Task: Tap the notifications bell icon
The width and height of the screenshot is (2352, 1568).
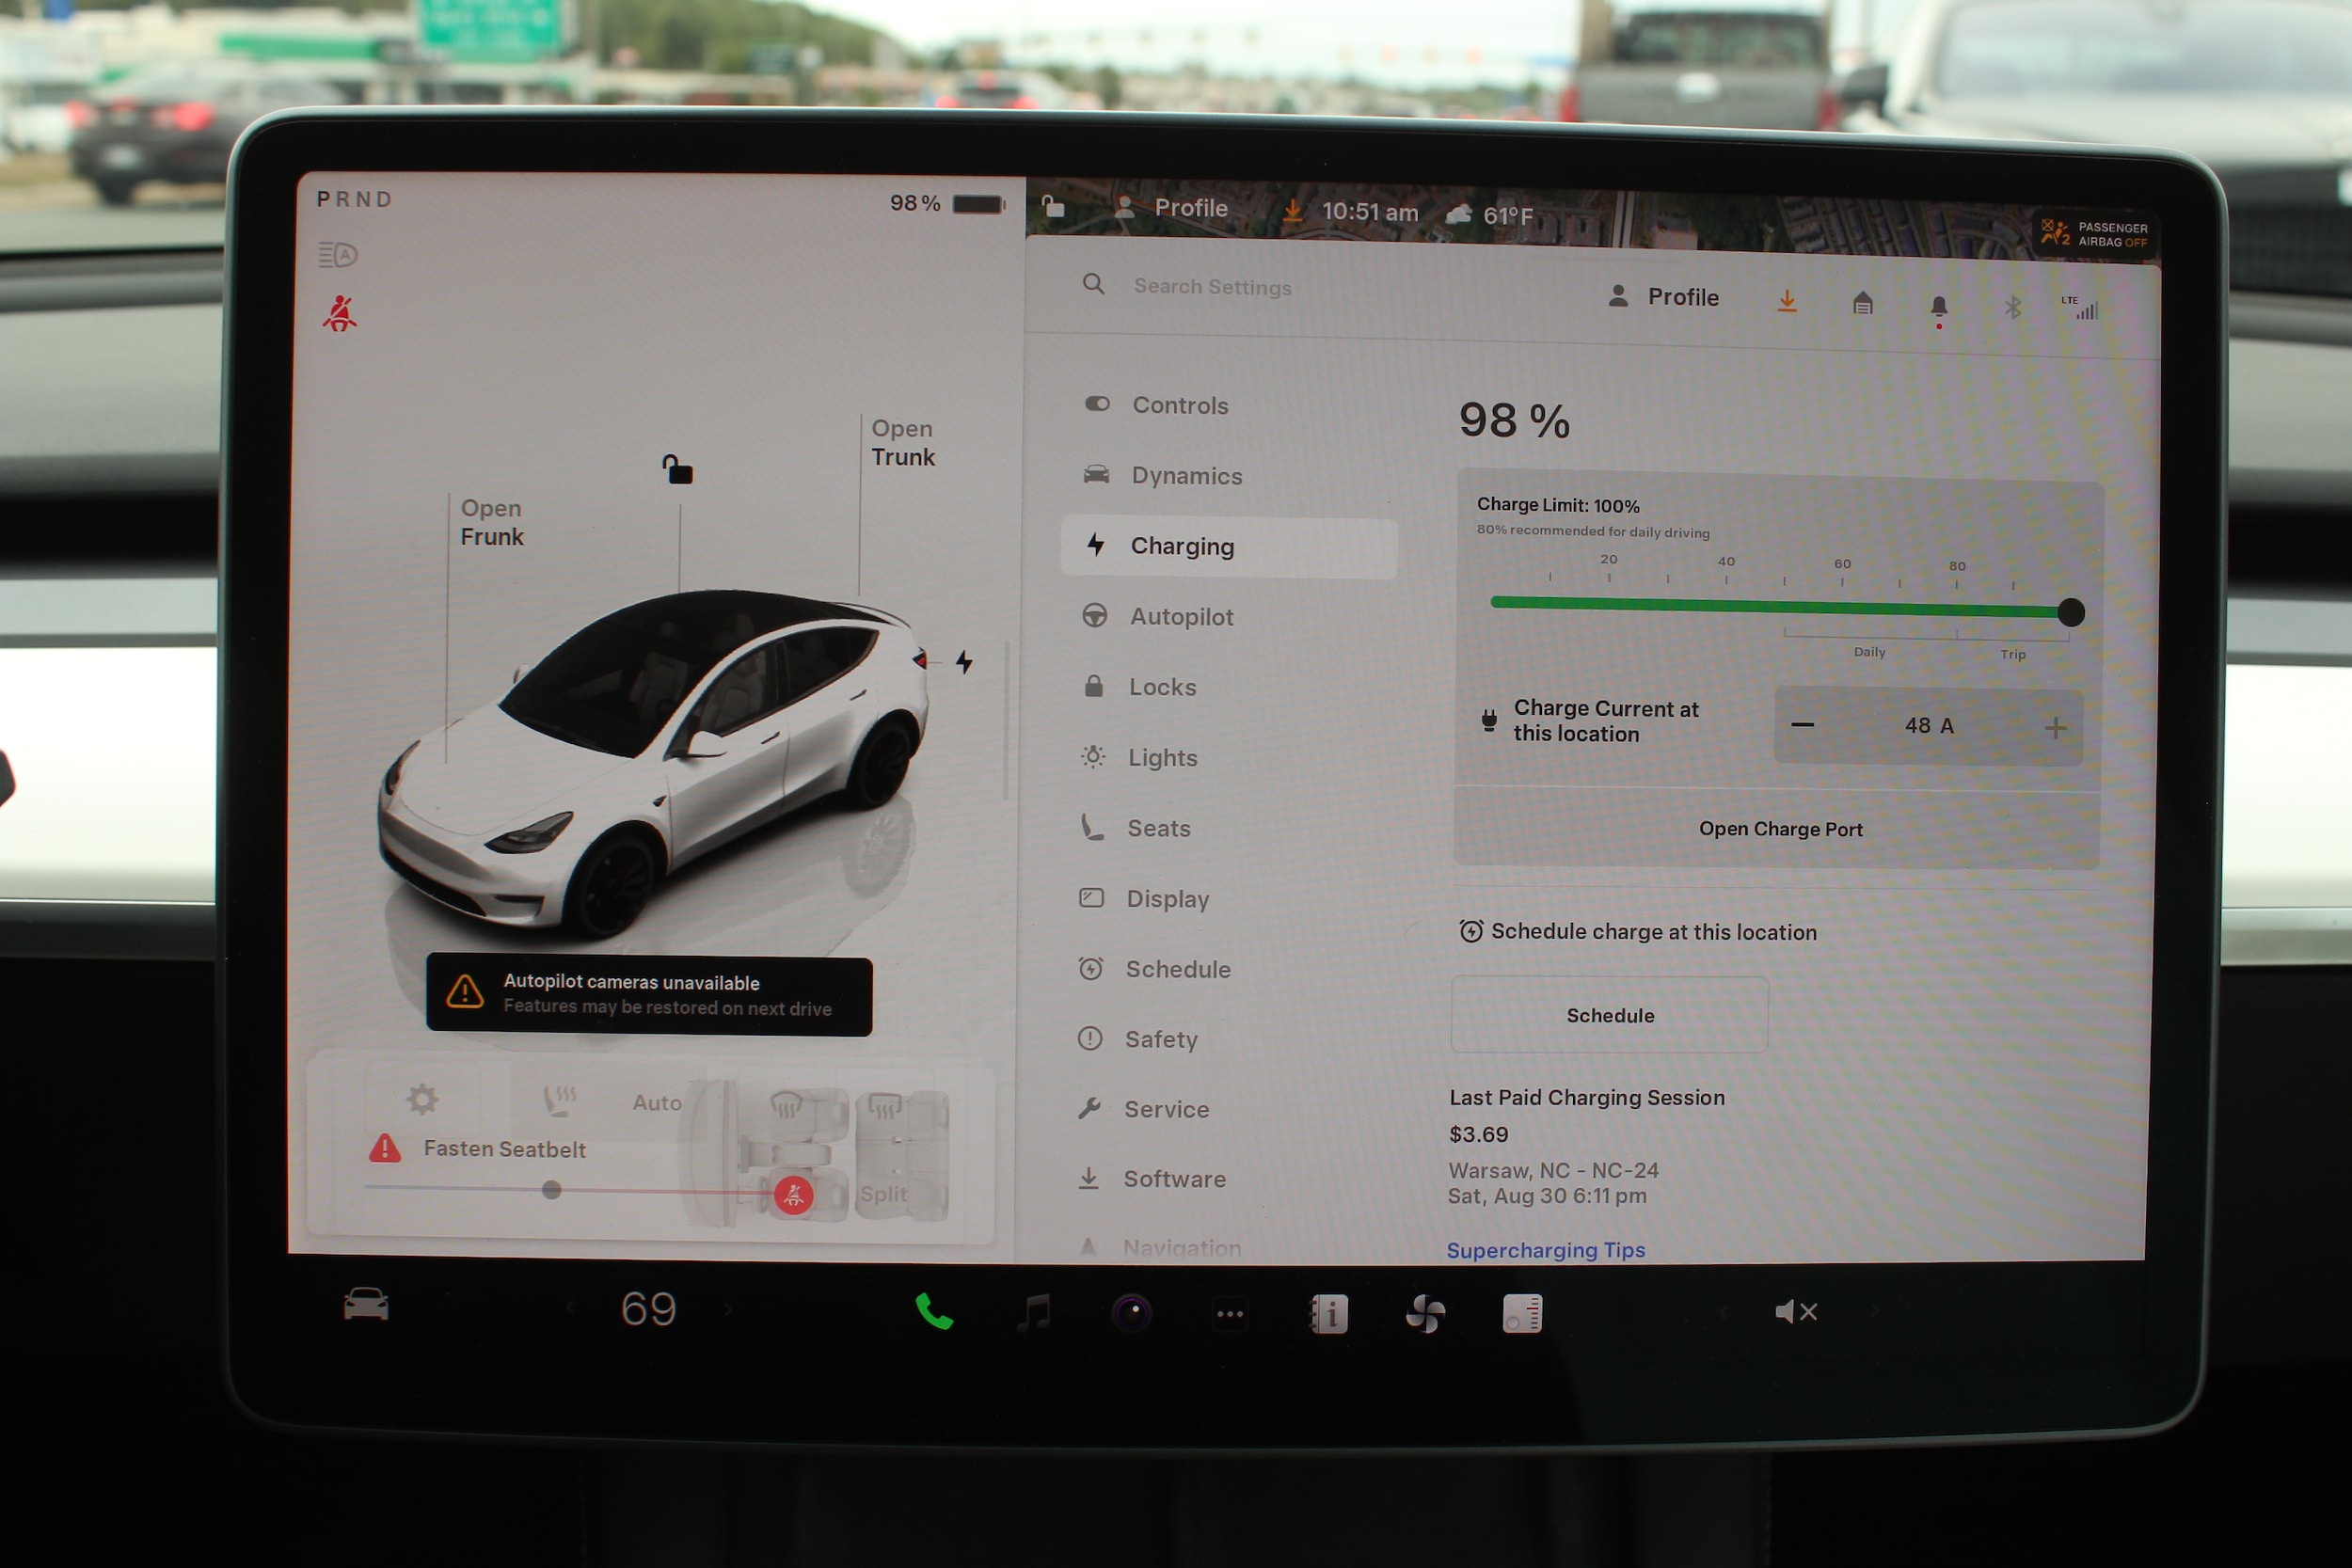Action: [x=1938, y=307]
